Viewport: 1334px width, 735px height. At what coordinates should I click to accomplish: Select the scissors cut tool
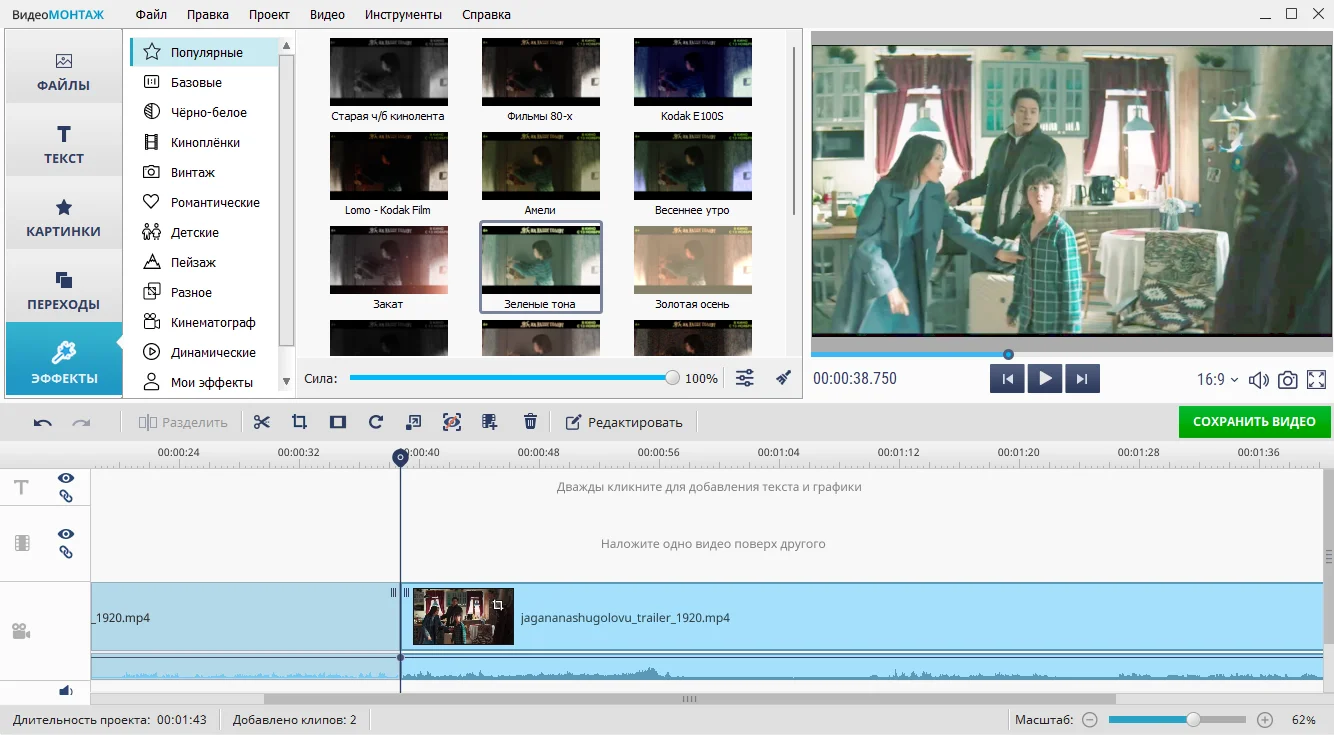(x=262, y=422)
